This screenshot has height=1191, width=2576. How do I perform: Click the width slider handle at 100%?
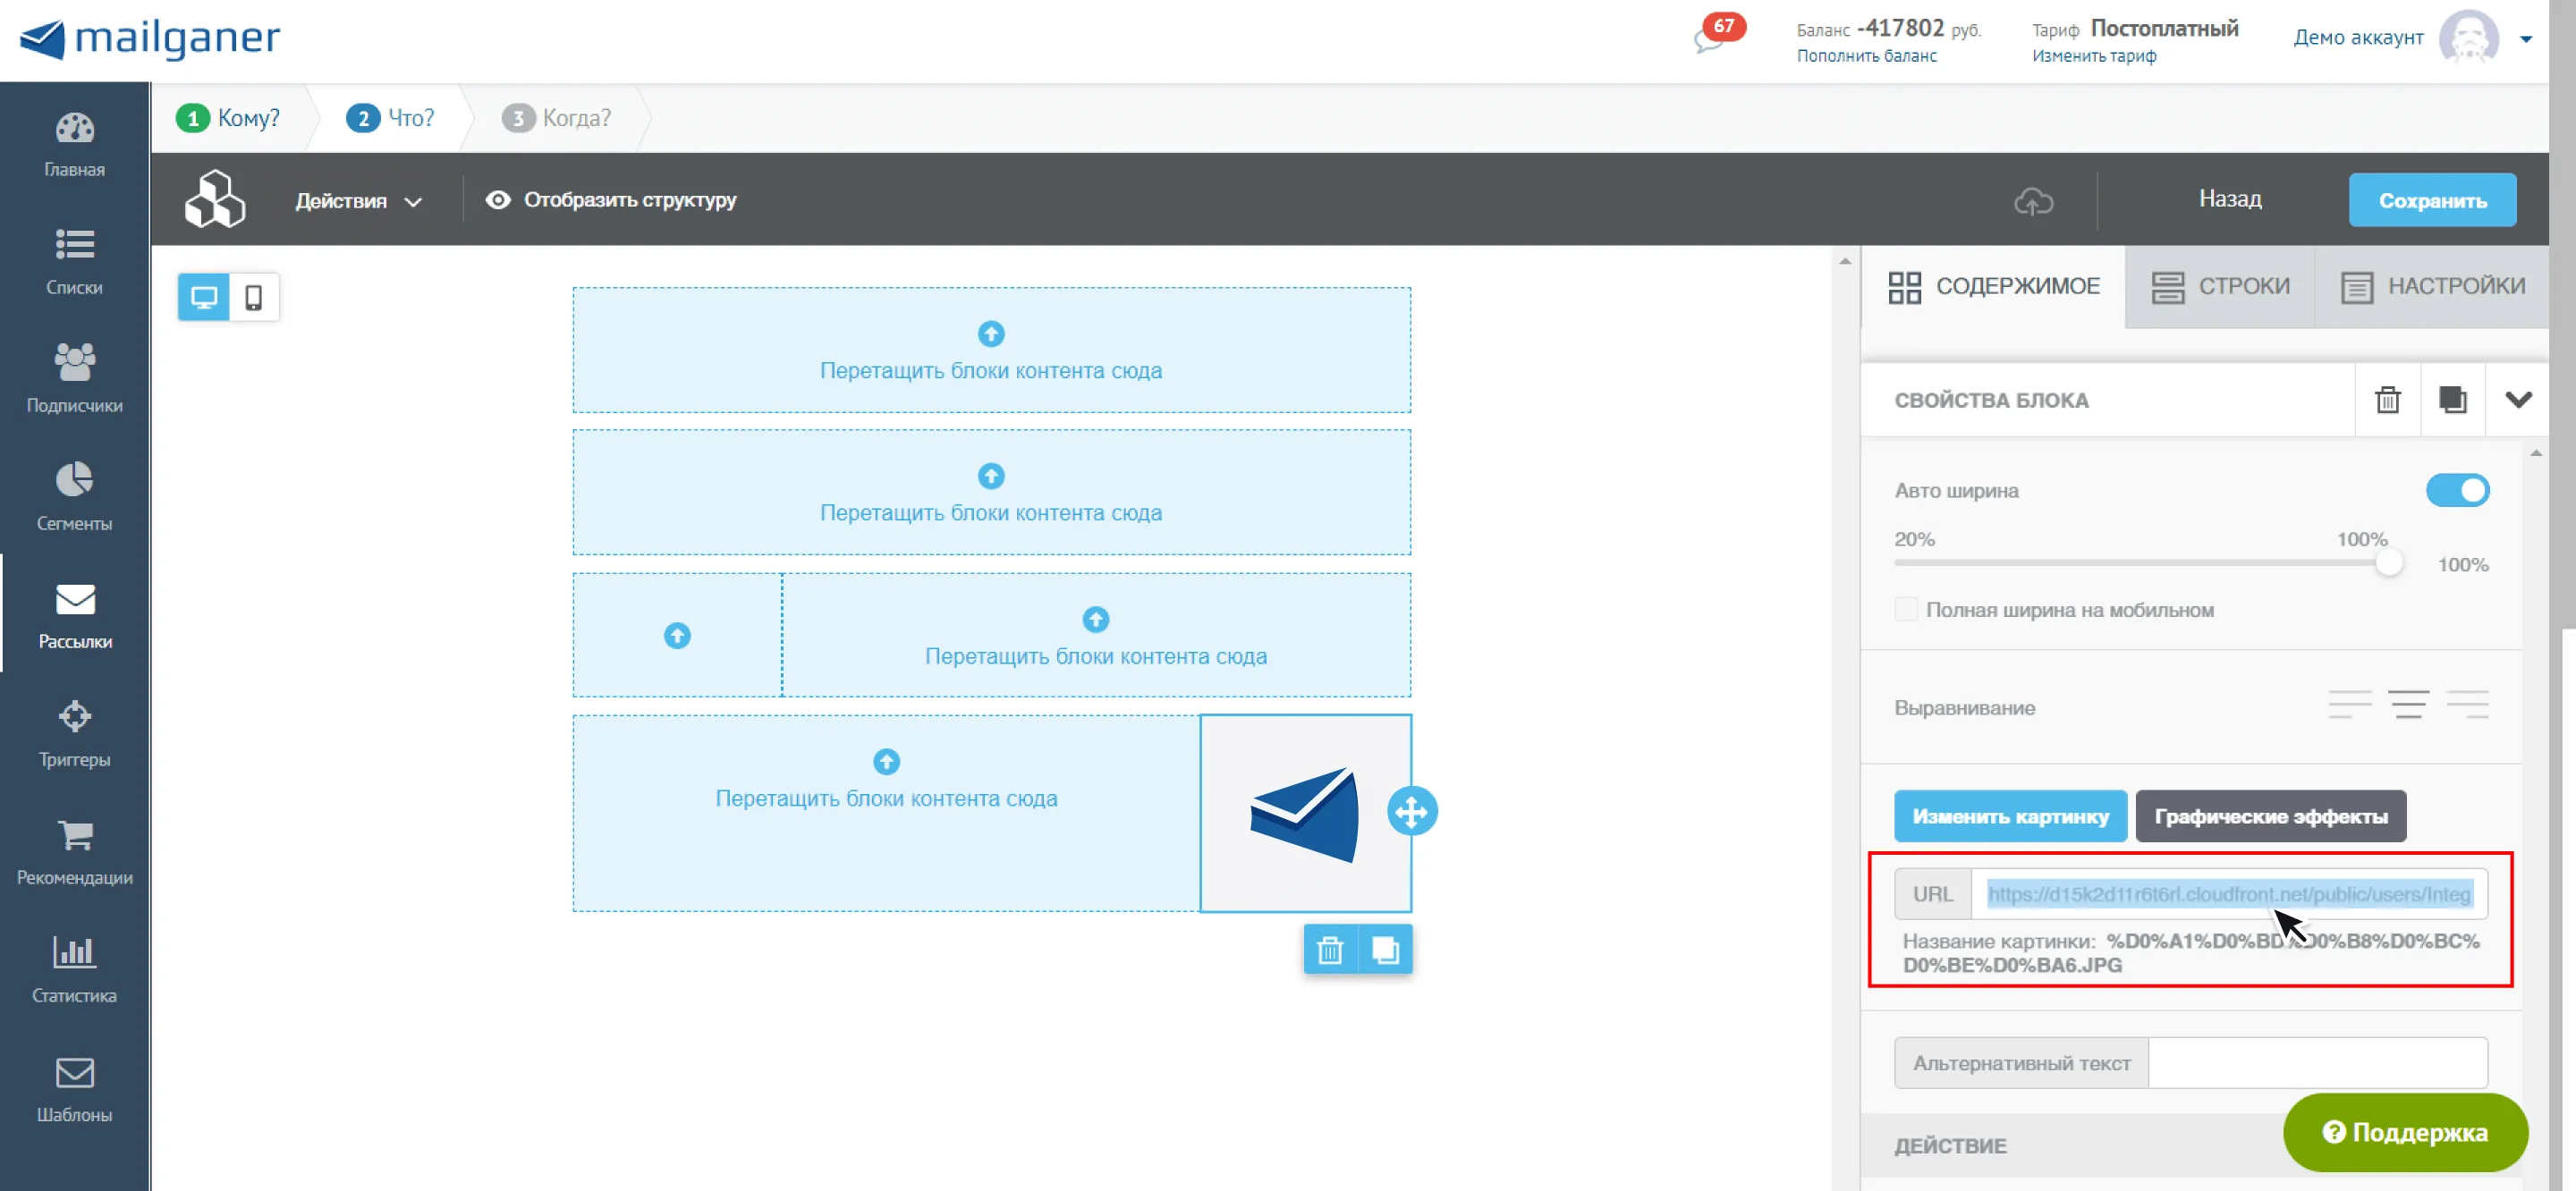point(2388,563)
